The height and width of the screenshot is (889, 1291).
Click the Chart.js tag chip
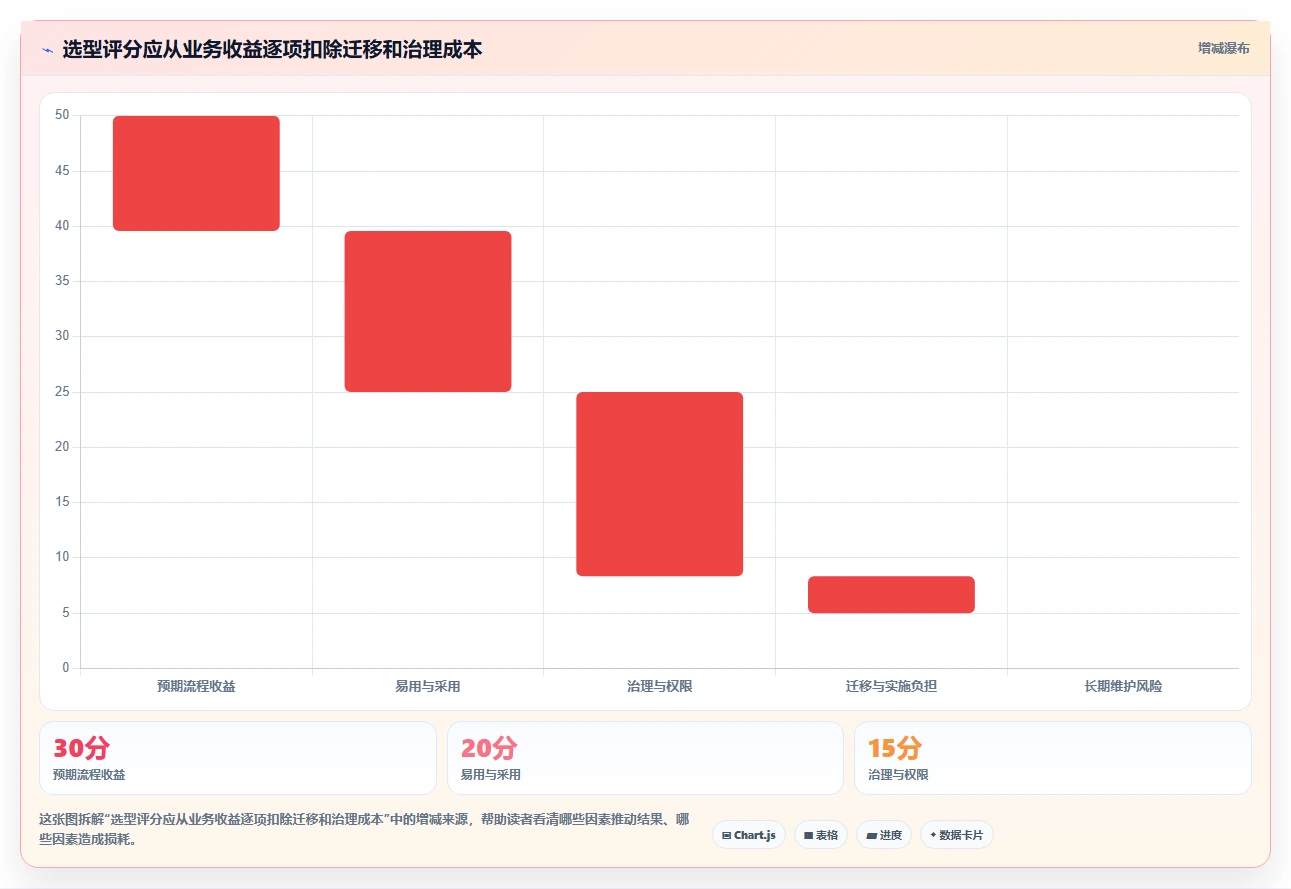tap(749, 835)
